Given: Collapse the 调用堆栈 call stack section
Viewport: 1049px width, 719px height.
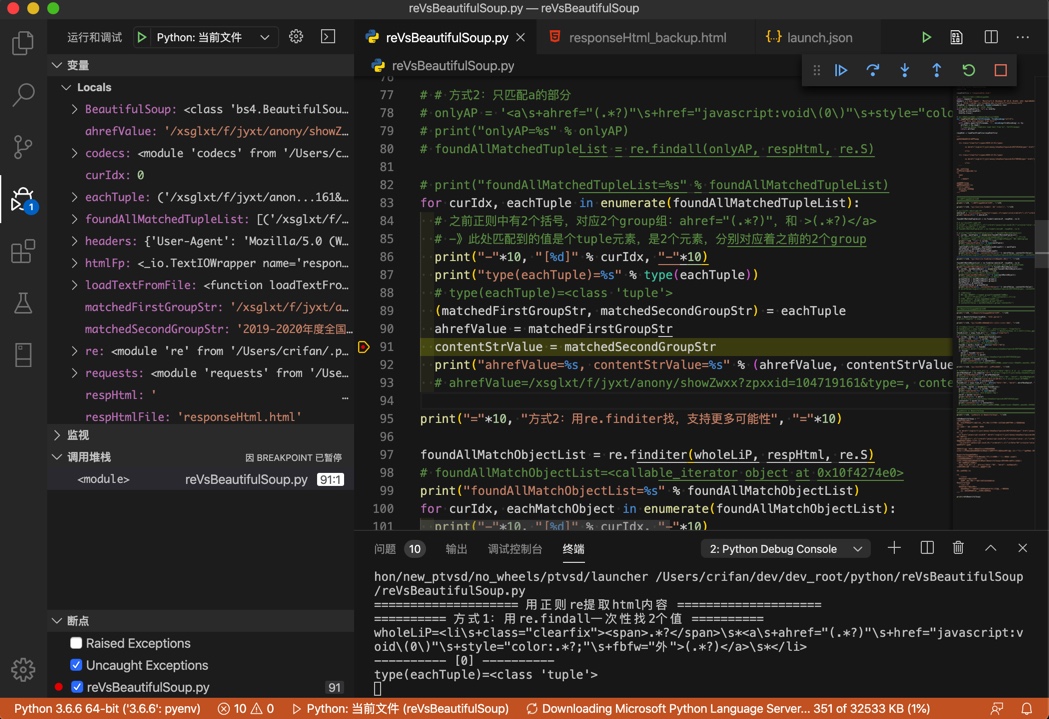Looking at the screenshot, I should (58, 457).
